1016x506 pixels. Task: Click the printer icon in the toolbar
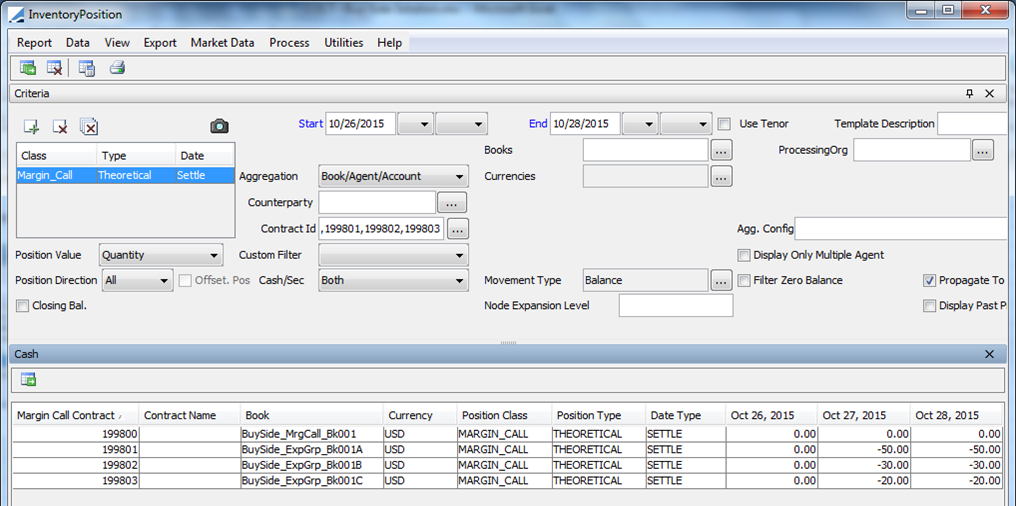[117, 67]
